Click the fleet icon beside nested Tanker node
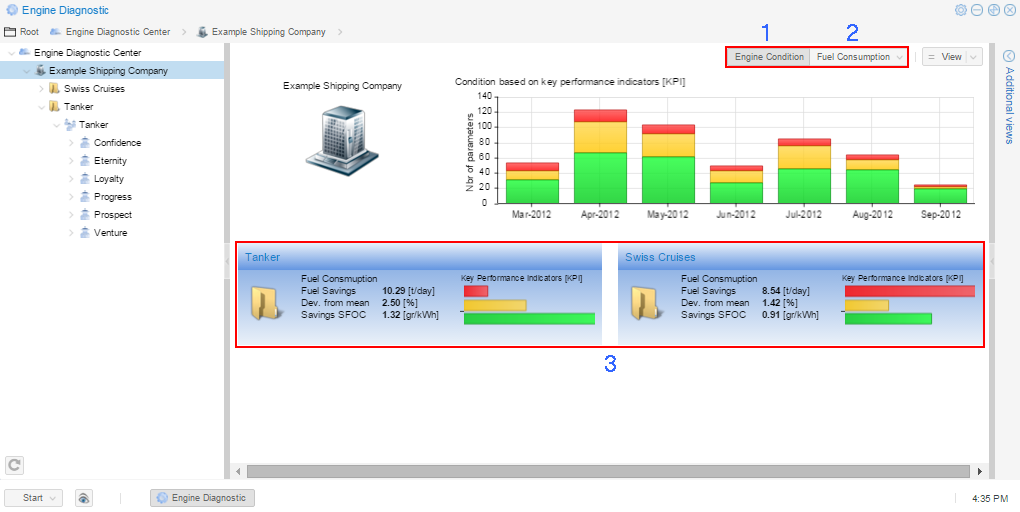1020x512 pixels. [x=70, y=124]
